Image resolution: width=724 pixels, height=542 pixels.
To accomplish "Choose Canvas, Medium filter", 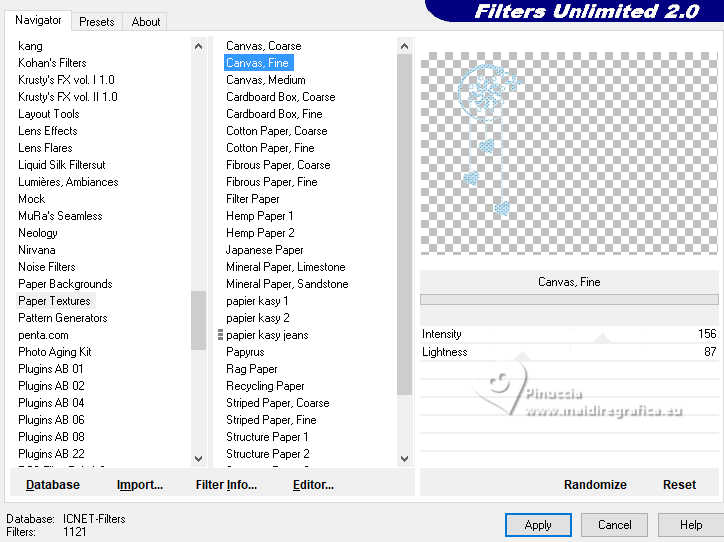I will [x=266, y=80].
